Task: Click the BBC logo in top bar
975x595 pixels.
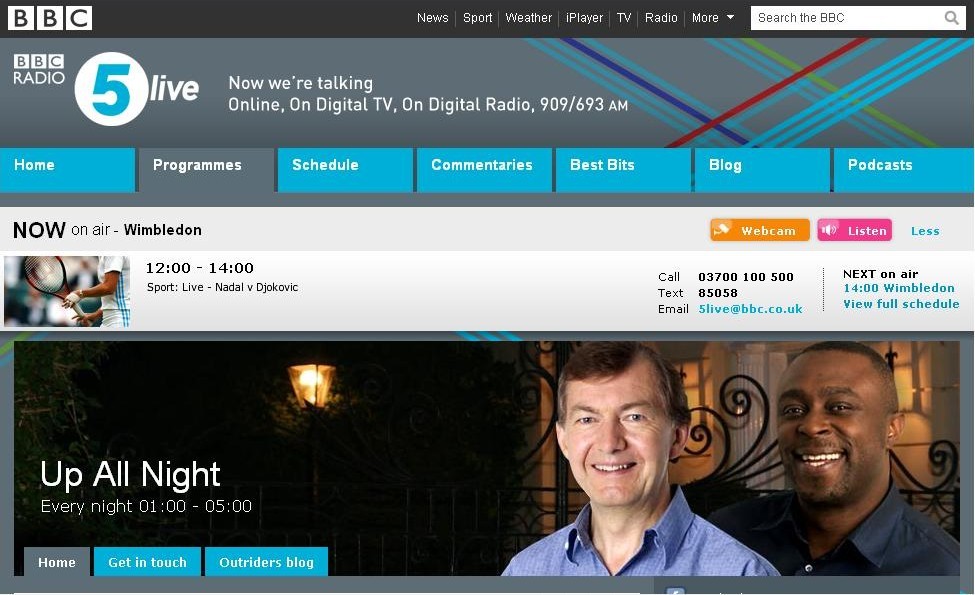Action: point(50,18)
